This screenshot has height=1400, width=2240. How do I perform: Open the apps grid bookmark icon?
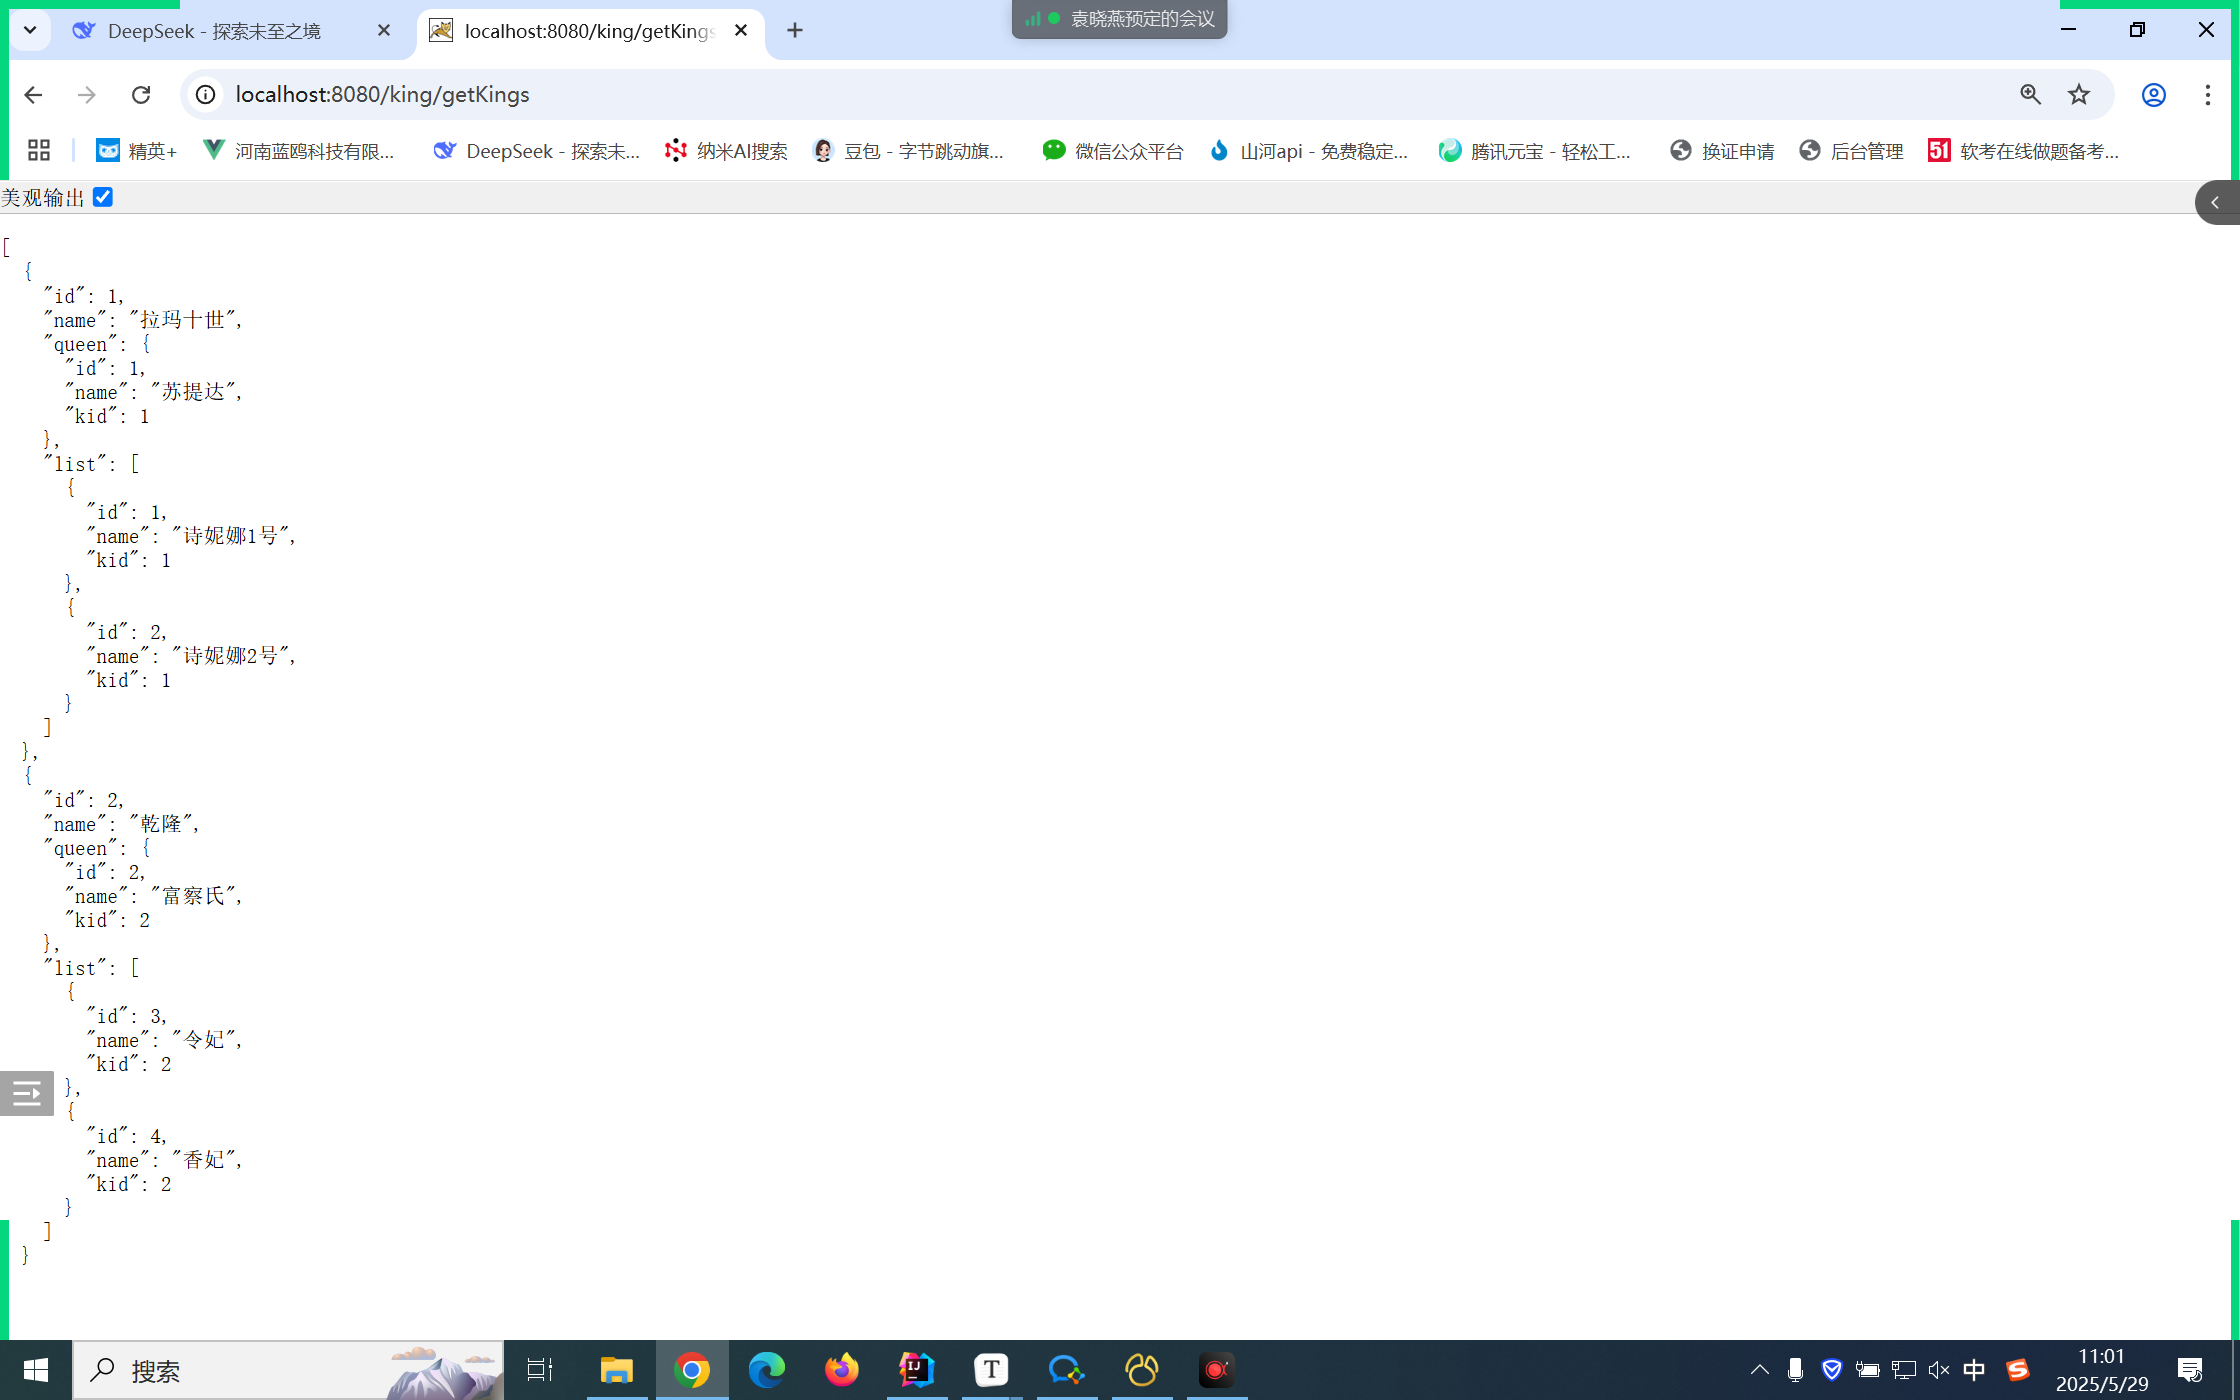[x=39, y=151]
